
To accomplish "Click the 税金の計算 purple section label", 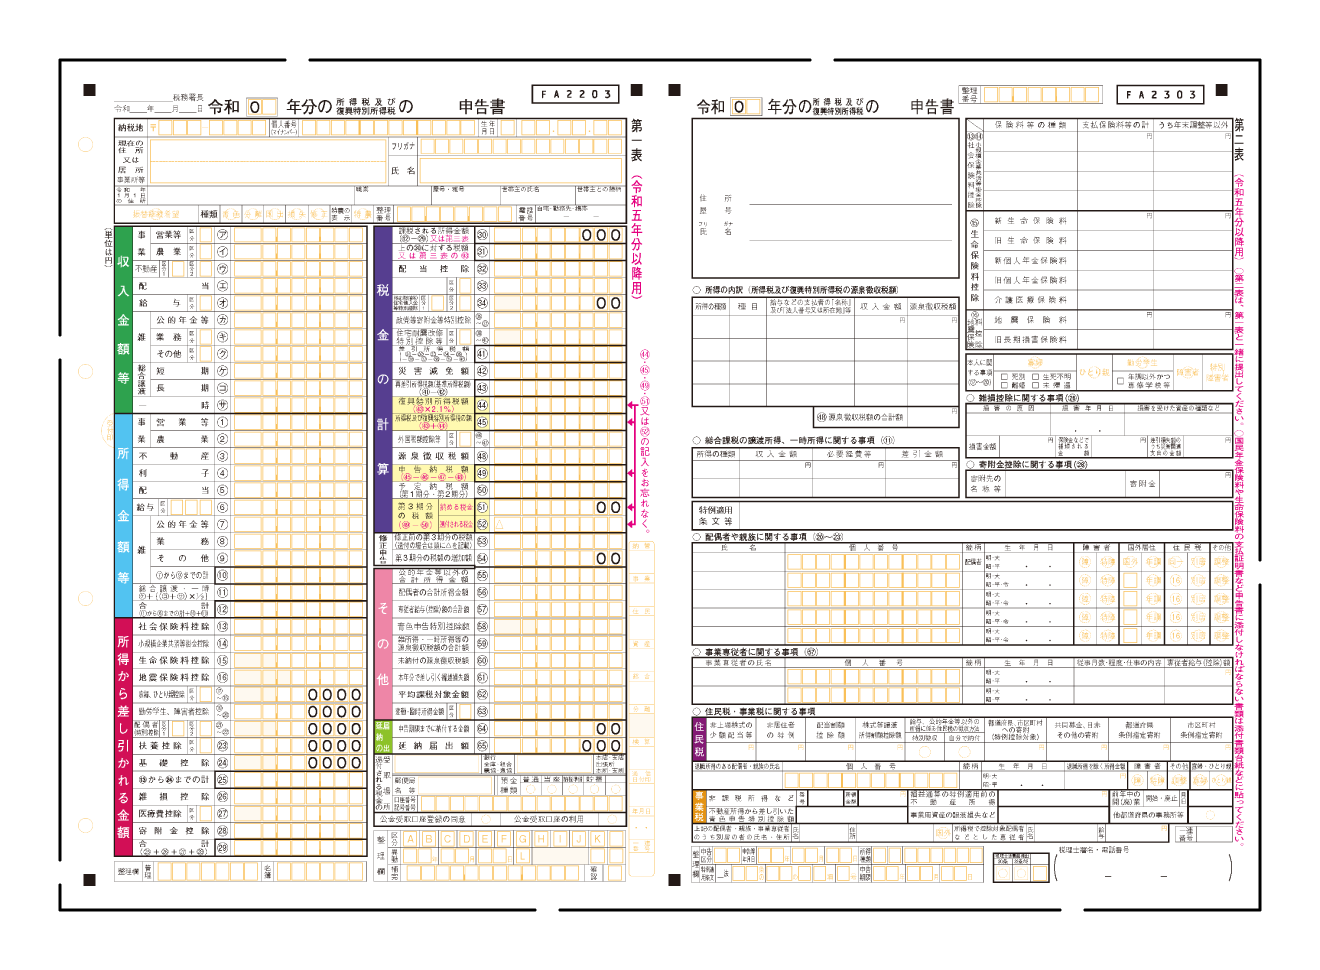I will coord(382,379).
